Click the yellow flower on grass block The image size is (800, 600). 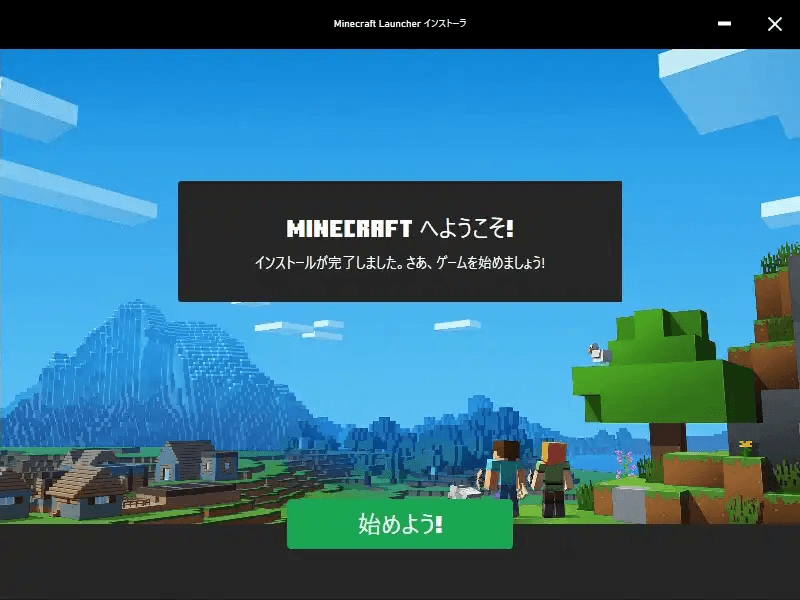coord(745,445)
